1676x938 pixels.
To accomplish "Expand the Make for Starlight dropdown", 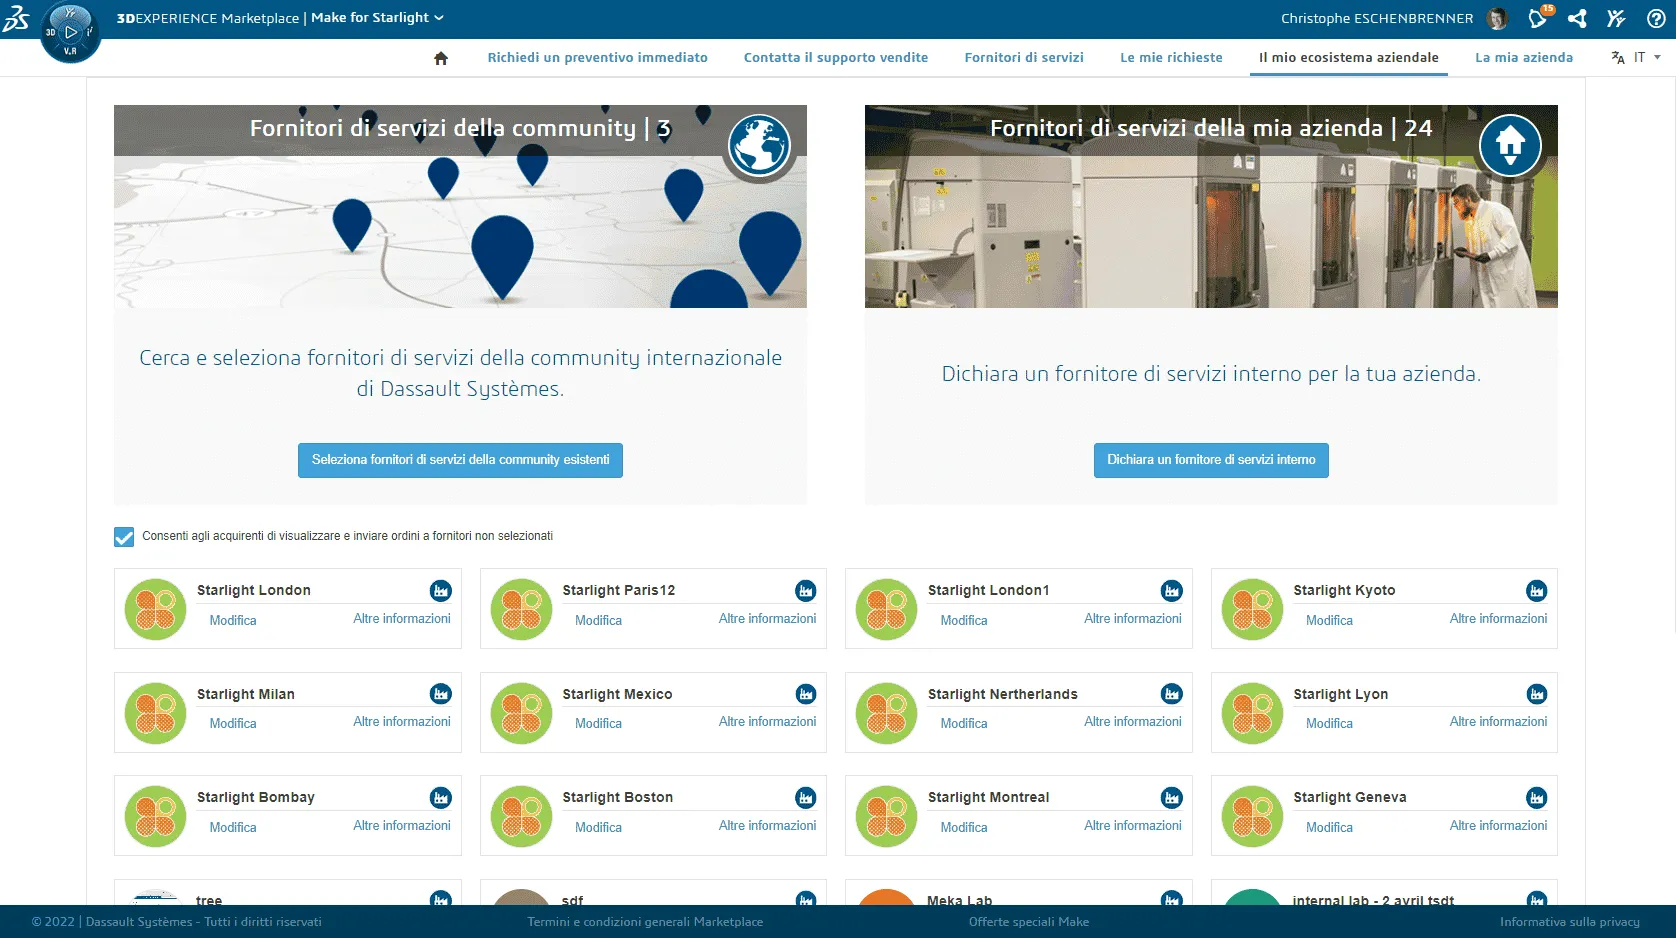I will point(437,17).
